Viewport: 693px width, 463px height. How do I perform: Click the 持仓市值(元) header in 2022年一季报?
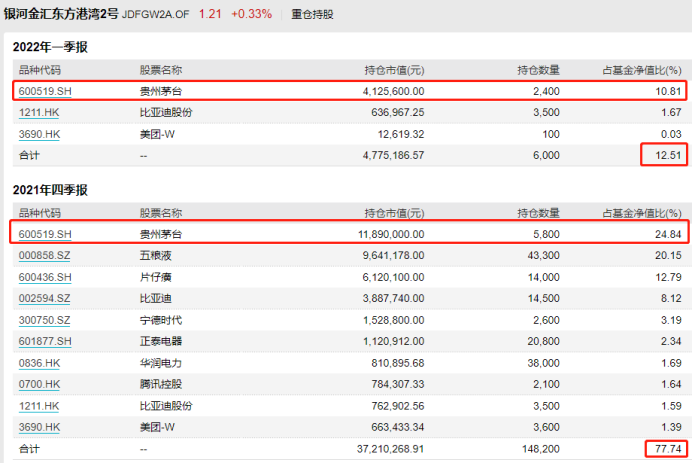coord(394,70)
